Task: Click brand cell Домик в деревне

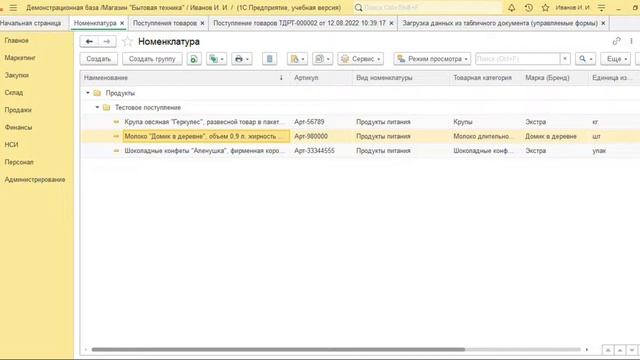Action: tap(551, 136)
